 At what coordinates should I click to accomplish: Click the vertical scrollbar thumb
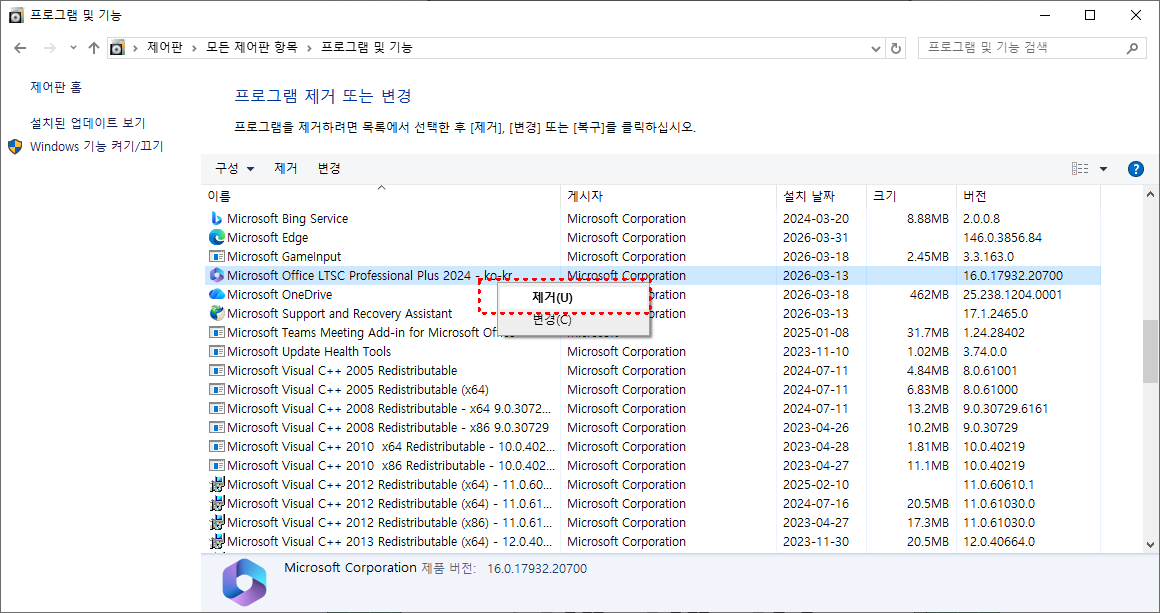(x=1150, y=351)
